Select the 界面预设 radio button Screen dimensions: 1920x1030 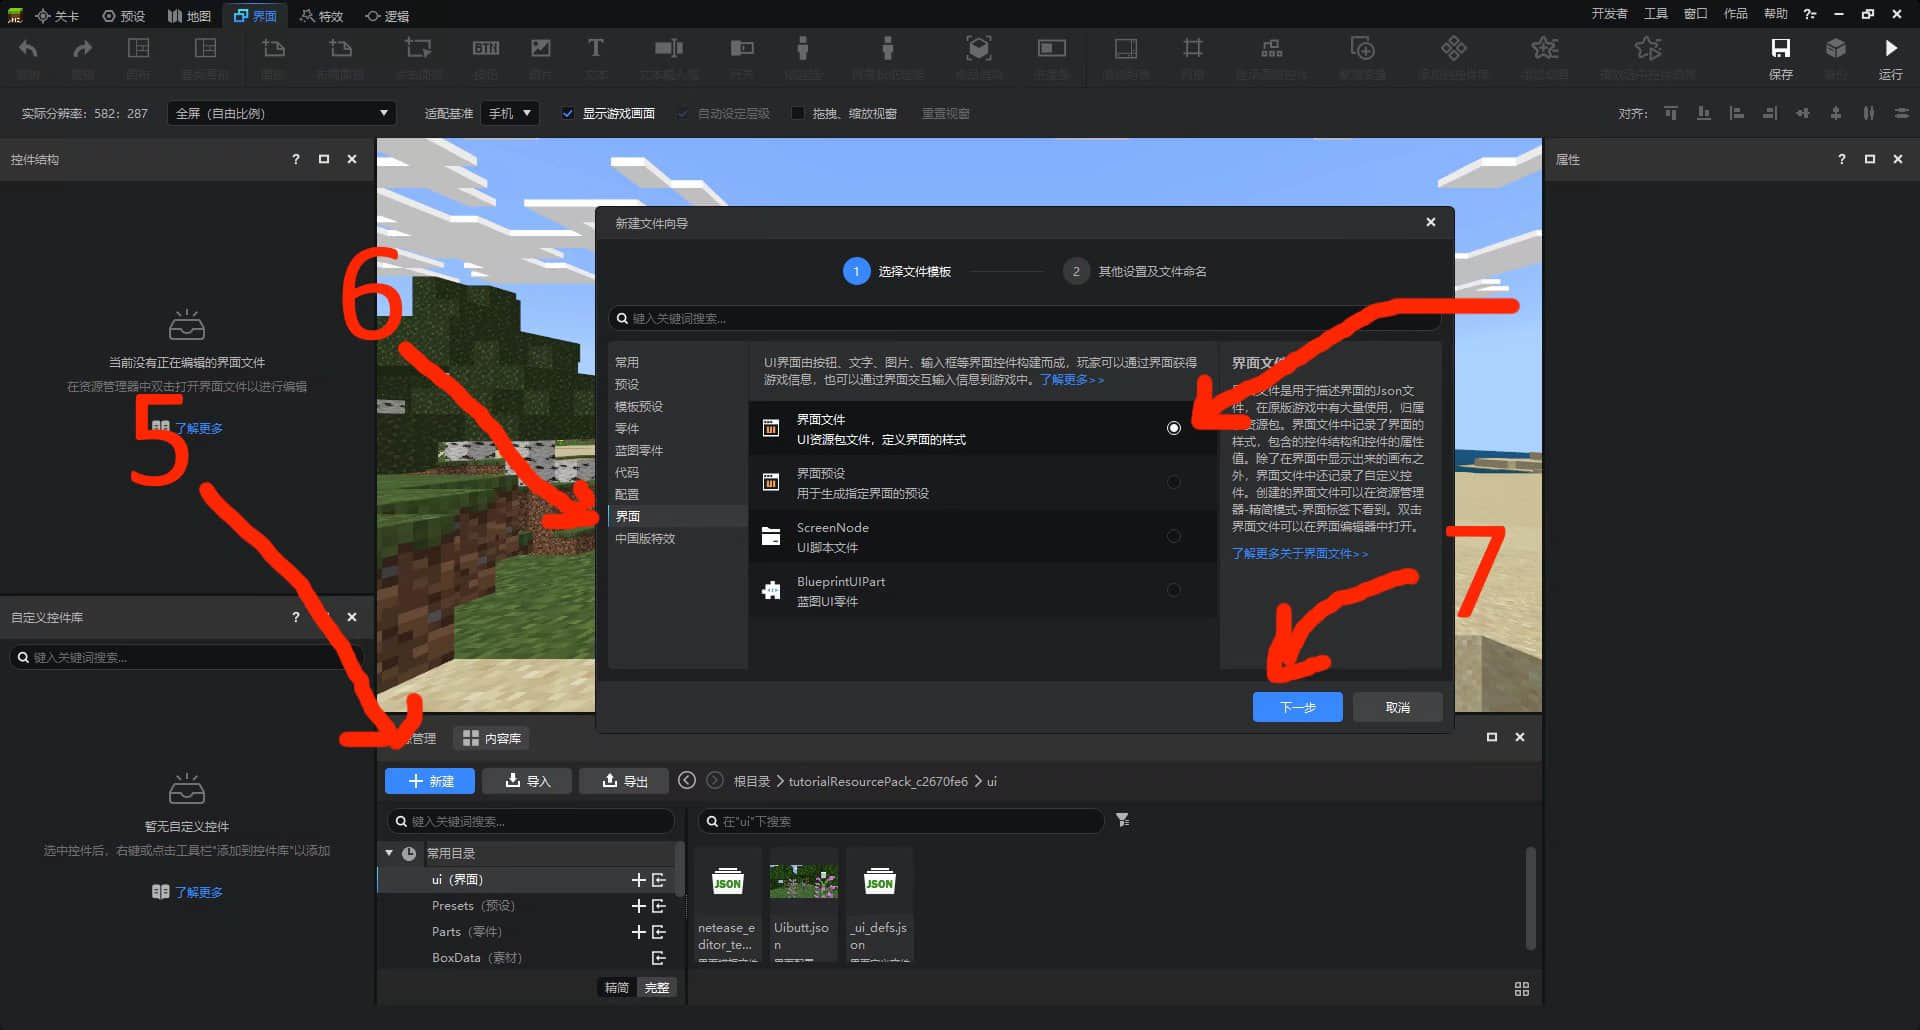(1174, 482)
